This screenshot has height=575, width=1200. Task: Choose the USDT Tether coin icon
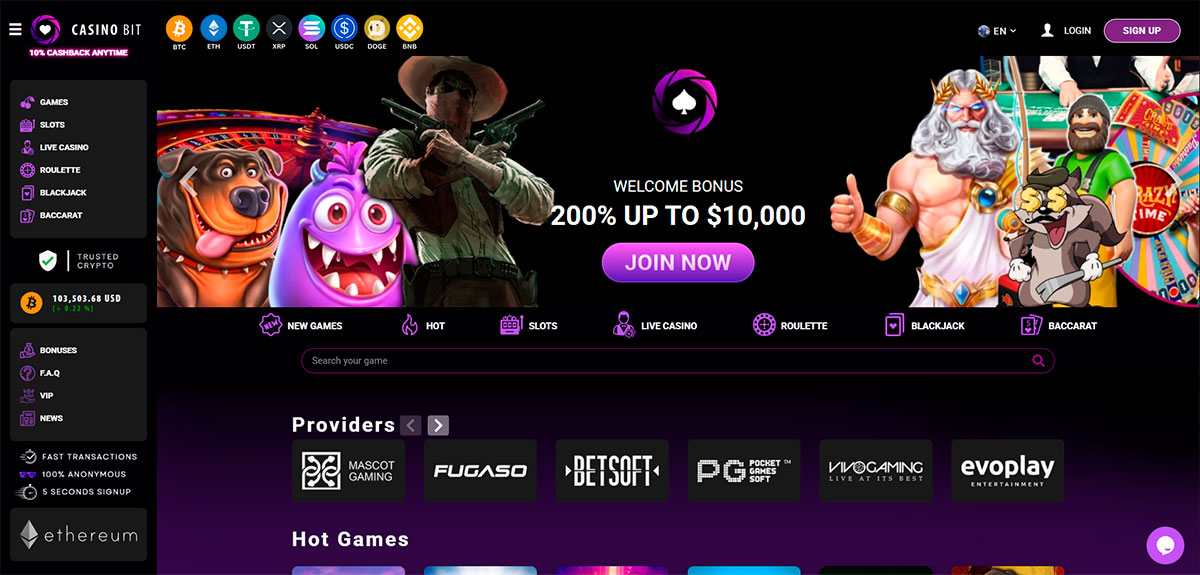tap(246, 28)
